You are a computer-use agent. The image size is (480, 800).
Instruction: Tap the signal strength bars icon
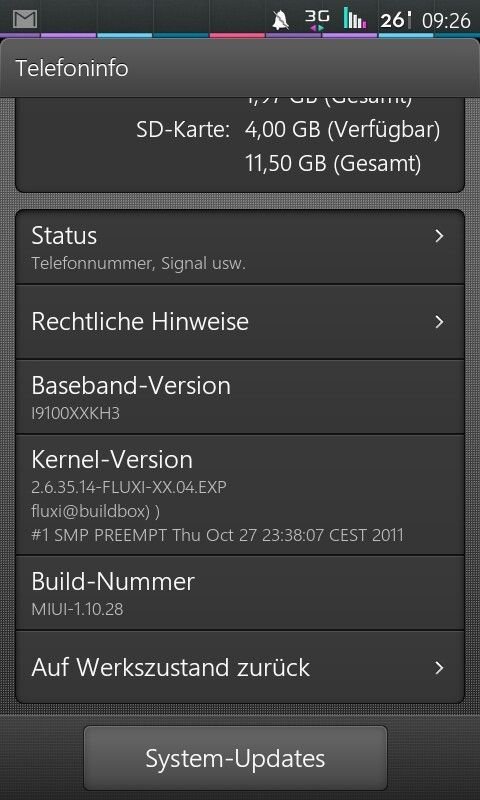tap(355, 18)
